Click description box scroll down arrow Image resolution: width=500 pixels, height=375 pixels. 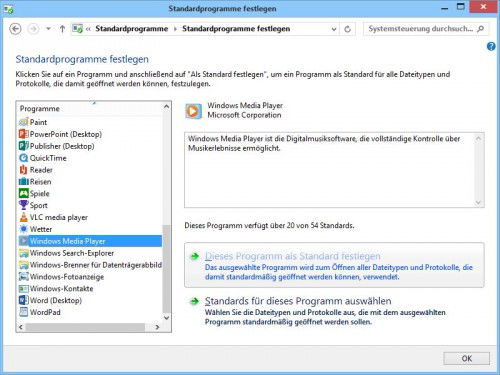[478, 202]
